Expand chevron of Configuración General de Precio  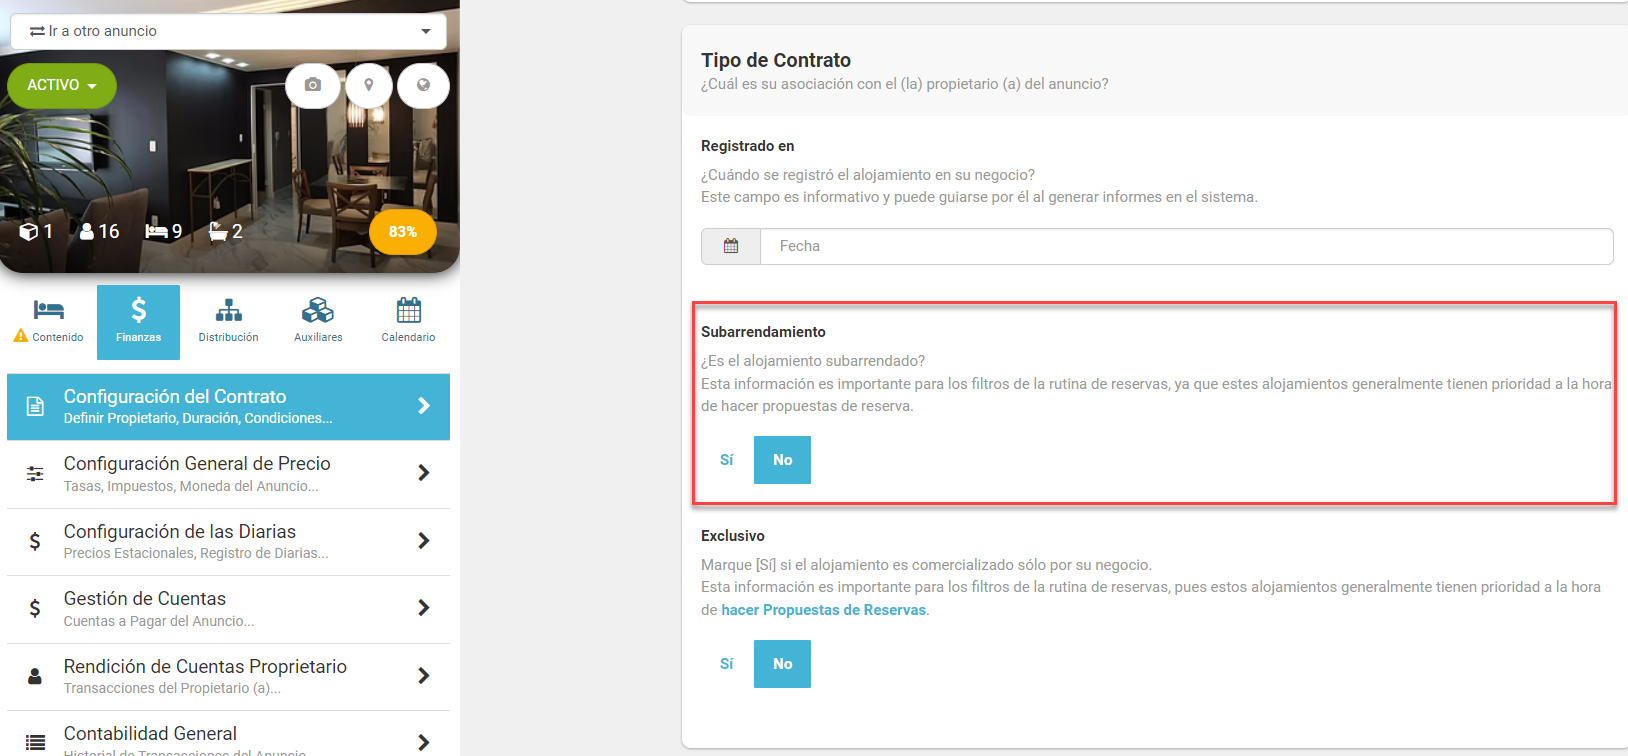(x=424, y=472)
